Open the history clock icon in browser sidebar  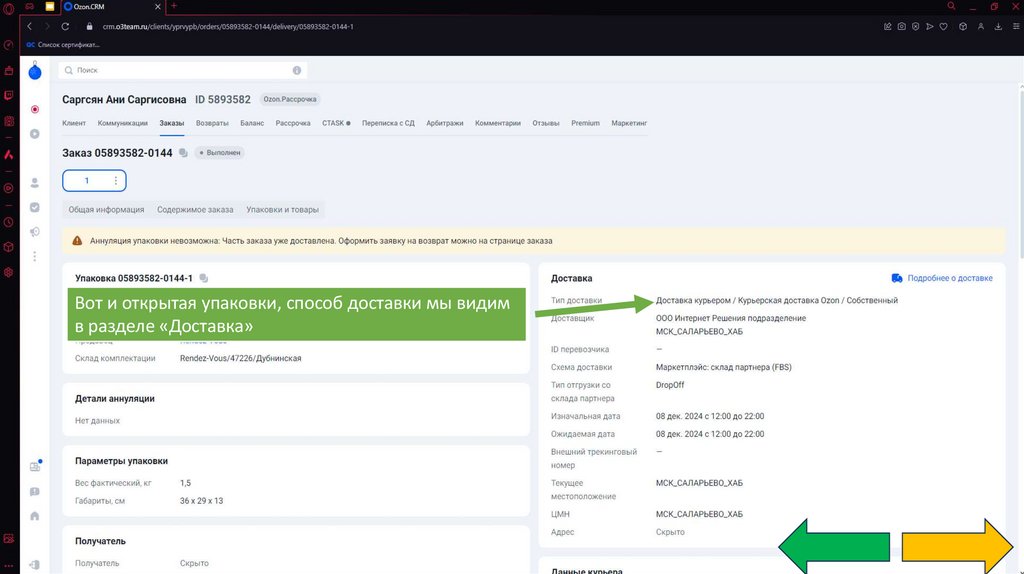[x=8, y=222]
